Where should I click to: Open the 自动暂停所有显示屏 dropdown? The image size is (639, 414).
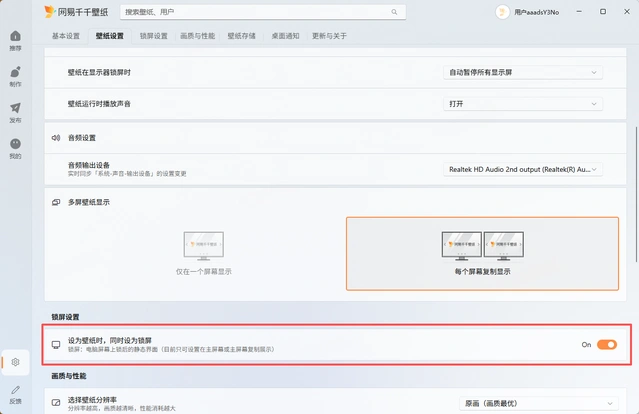click(523, 72)
